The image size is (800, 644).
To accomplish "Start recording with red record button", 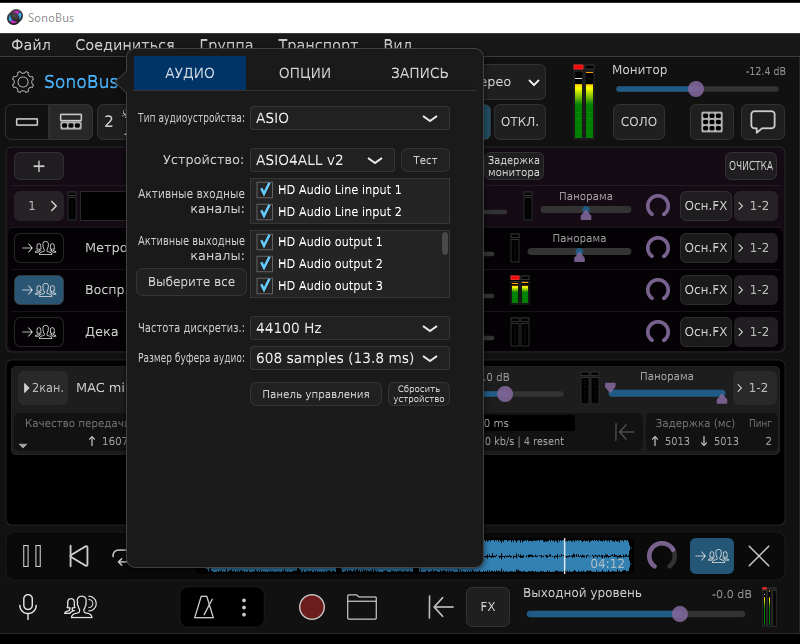I will pos(312,607).
